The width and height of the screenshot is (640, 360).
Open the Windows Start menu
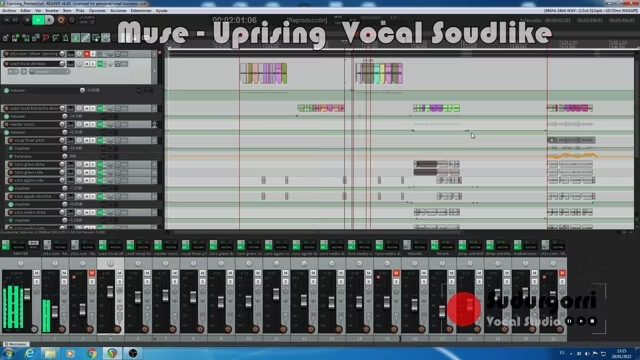pos(9,353)
